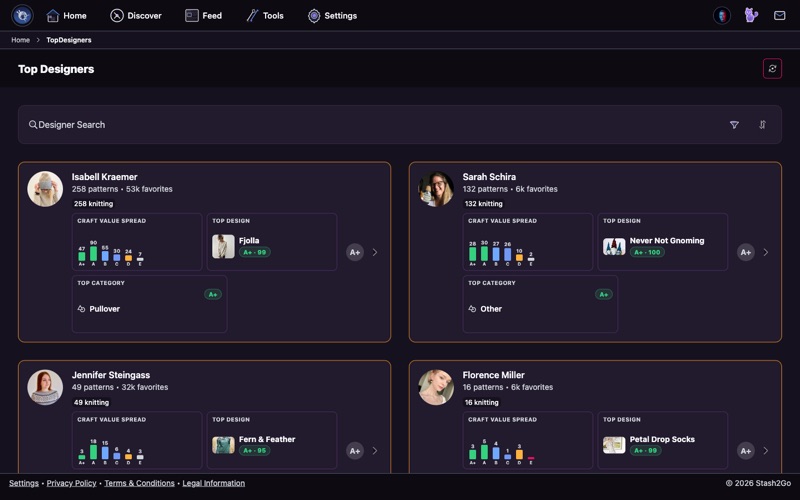
Task: Open the Home menu item
Action: click(66, 16)
